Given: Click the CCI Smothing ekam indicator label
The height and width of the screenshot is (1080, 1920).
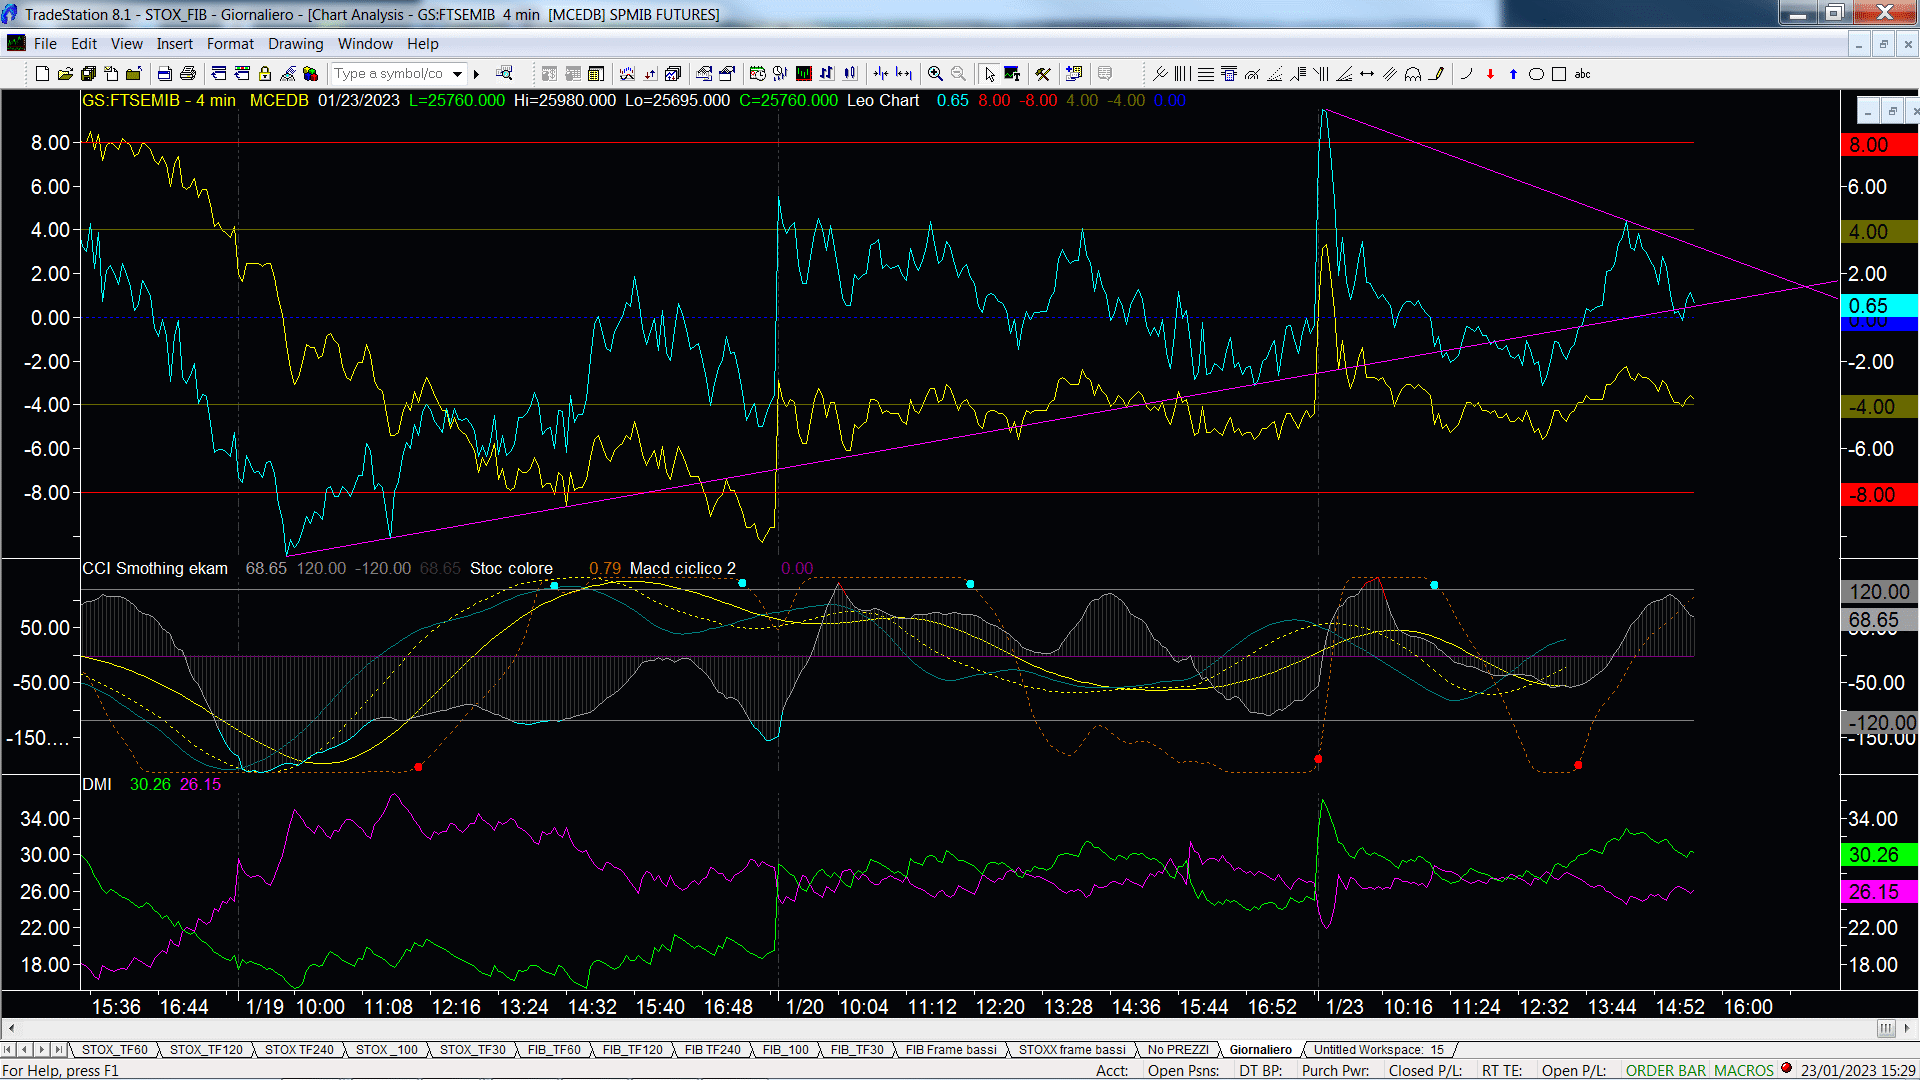Looking at the screenshot, I should tap(155, 568).
